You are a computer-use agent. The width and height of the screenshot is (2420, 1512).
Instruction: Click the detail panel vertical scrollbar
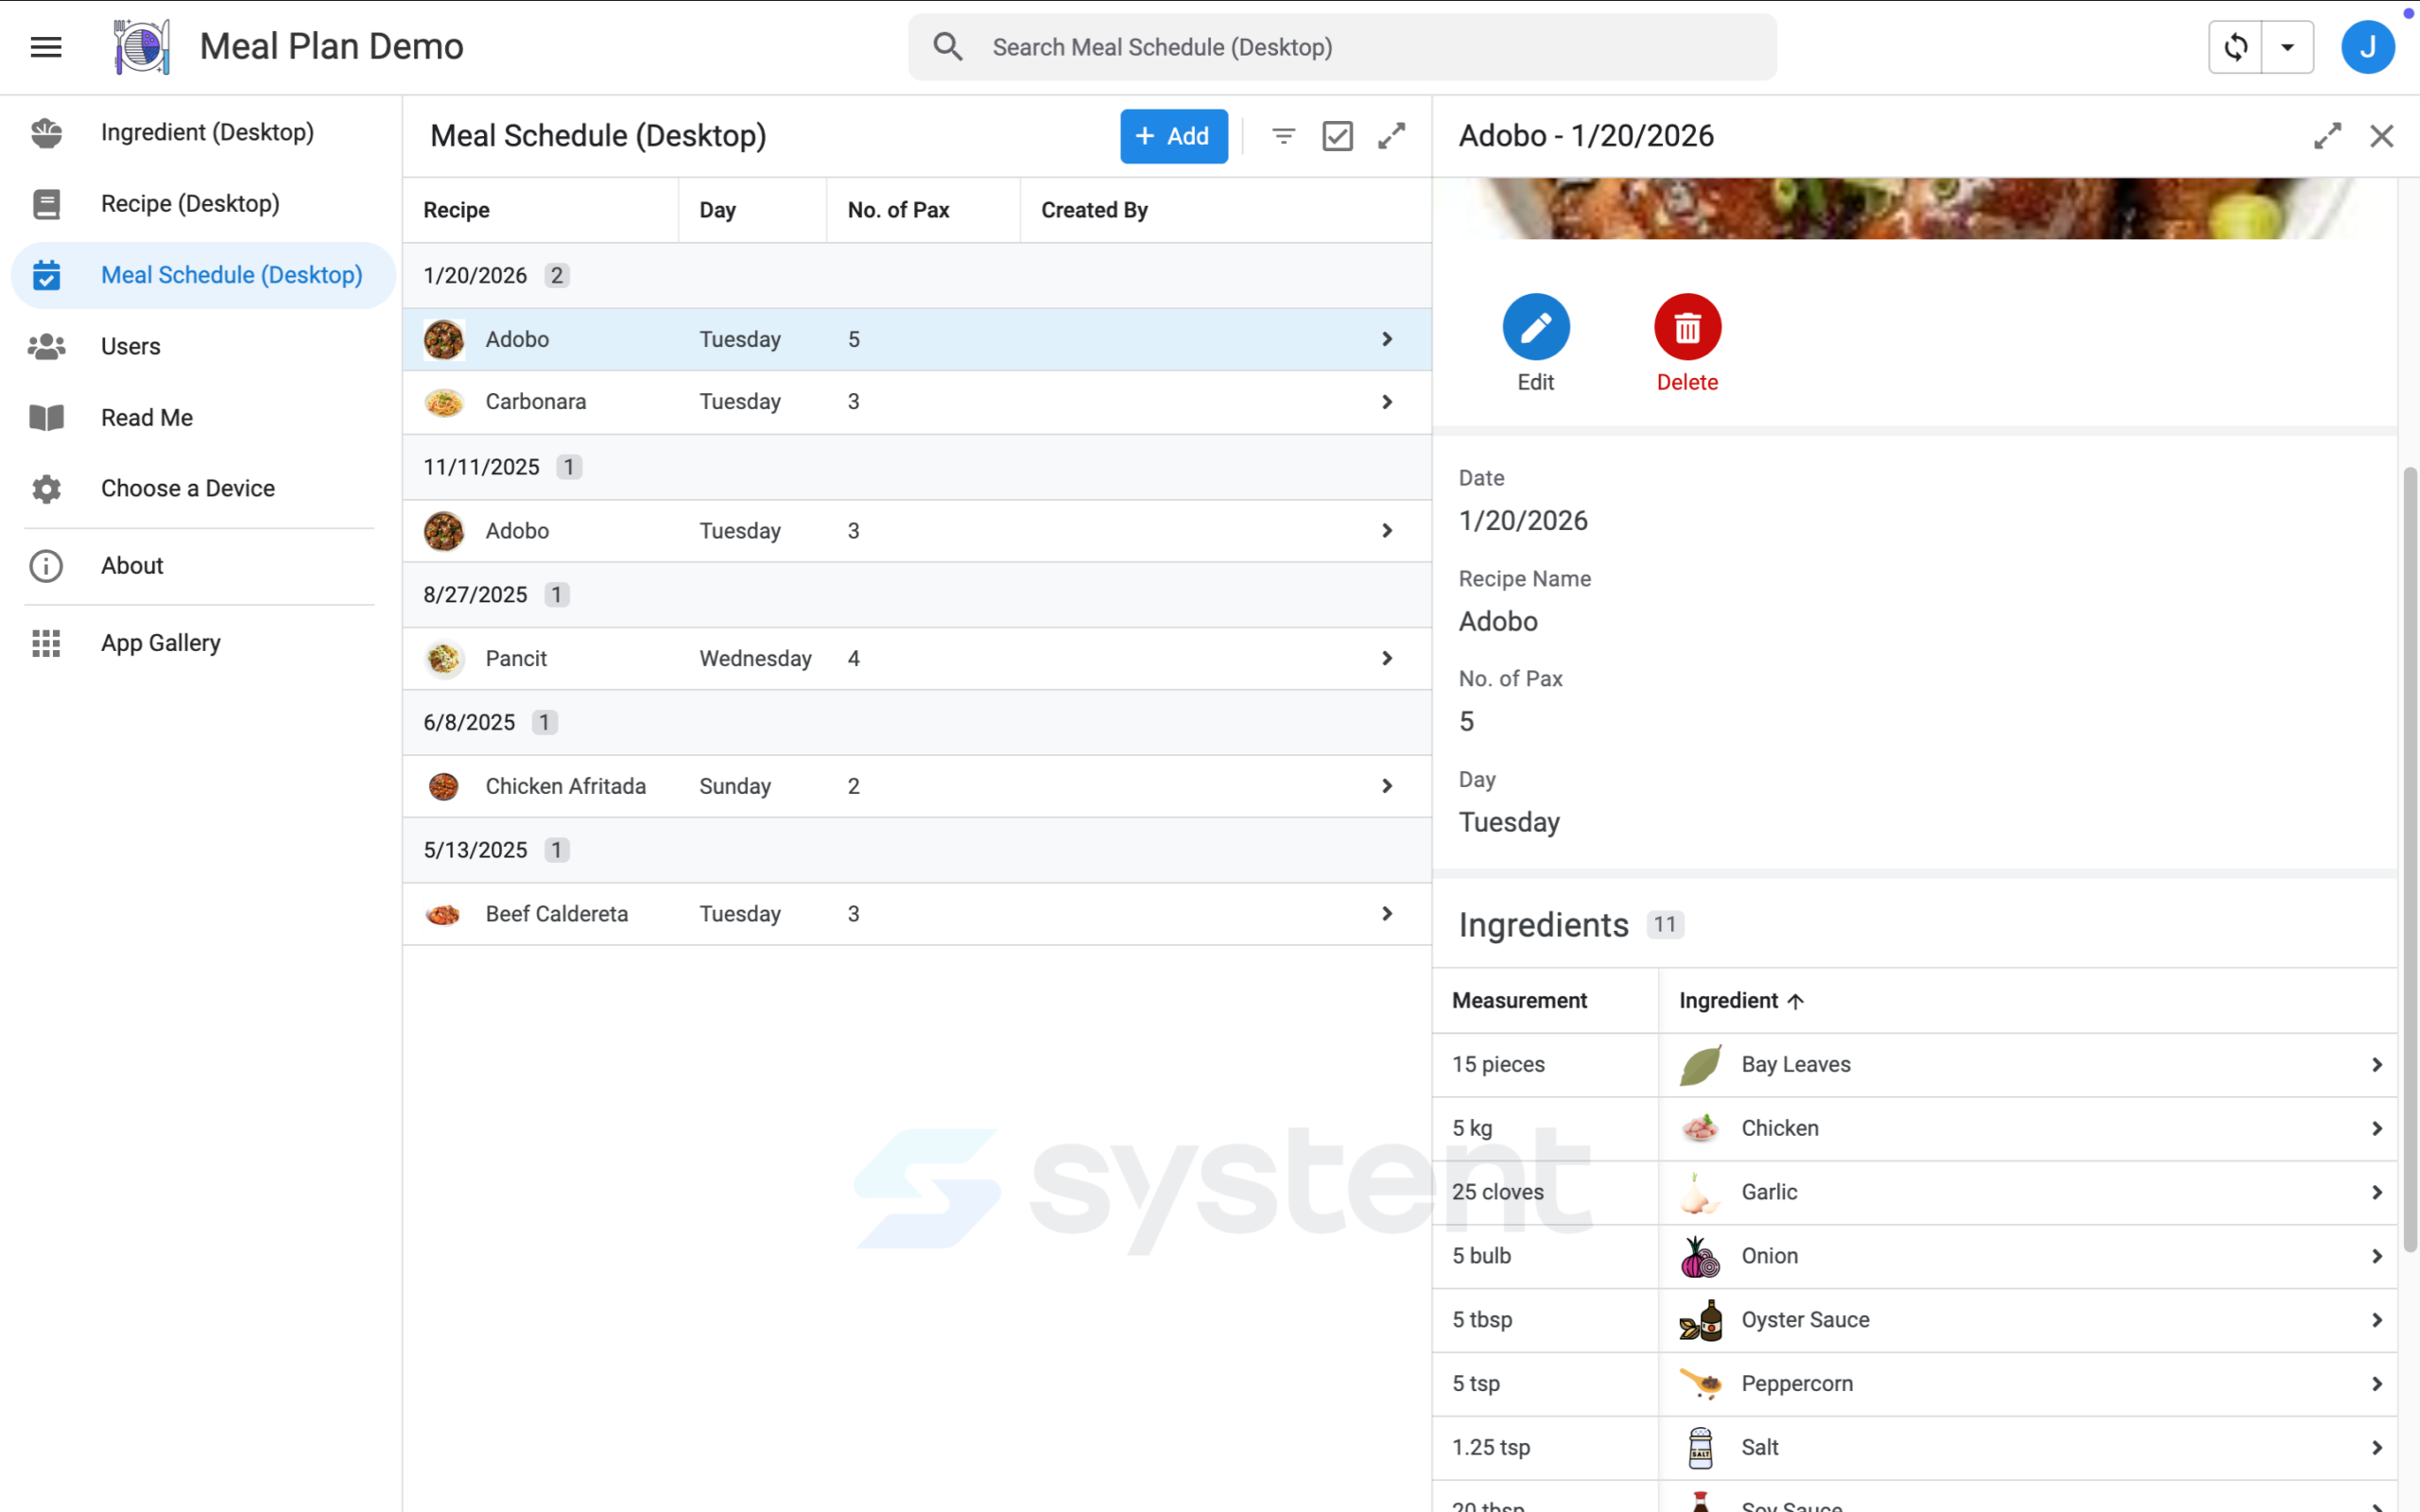tap(2410, 860)
